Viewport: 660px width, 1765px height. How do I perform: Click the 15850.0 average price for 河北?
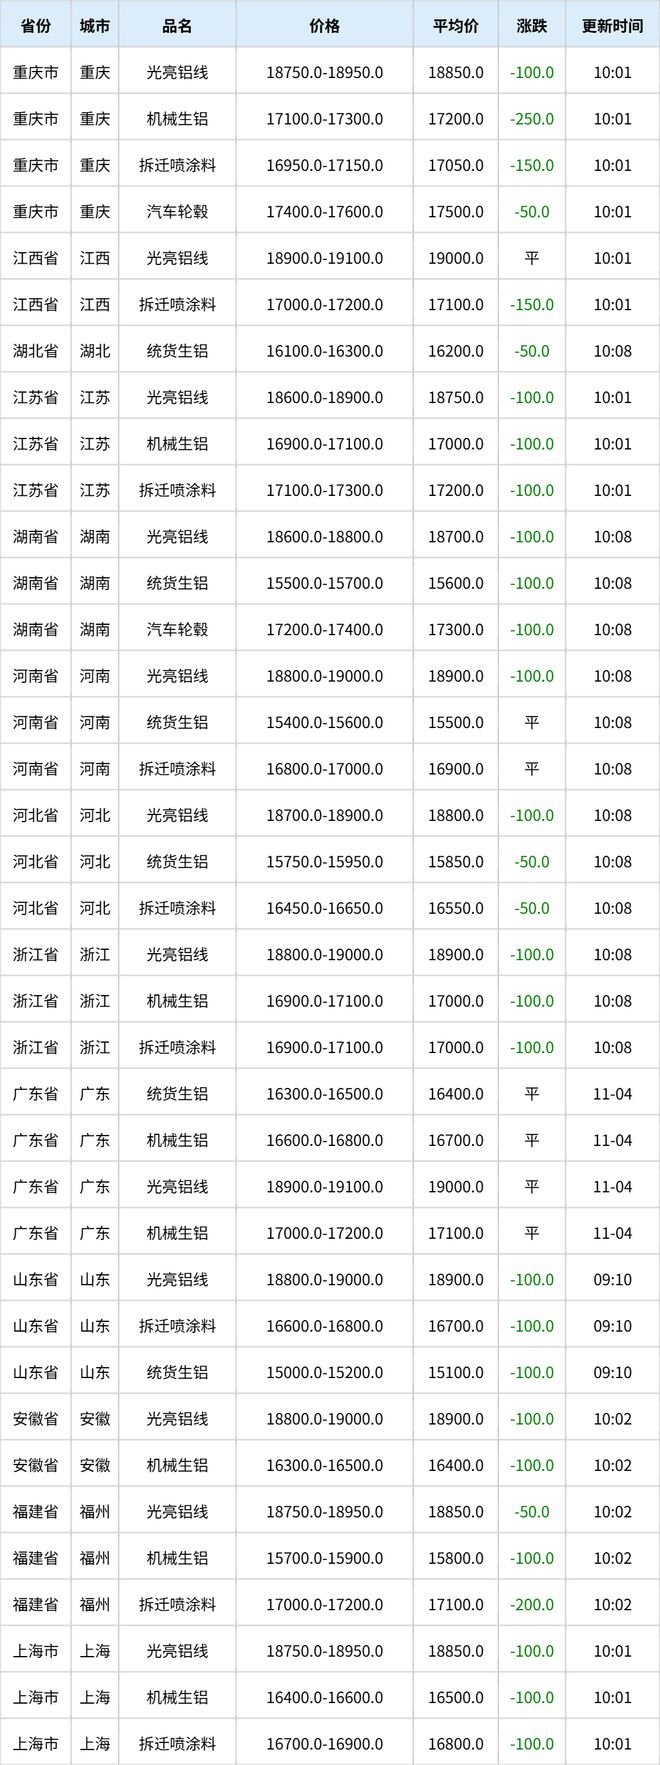point(455,862)
